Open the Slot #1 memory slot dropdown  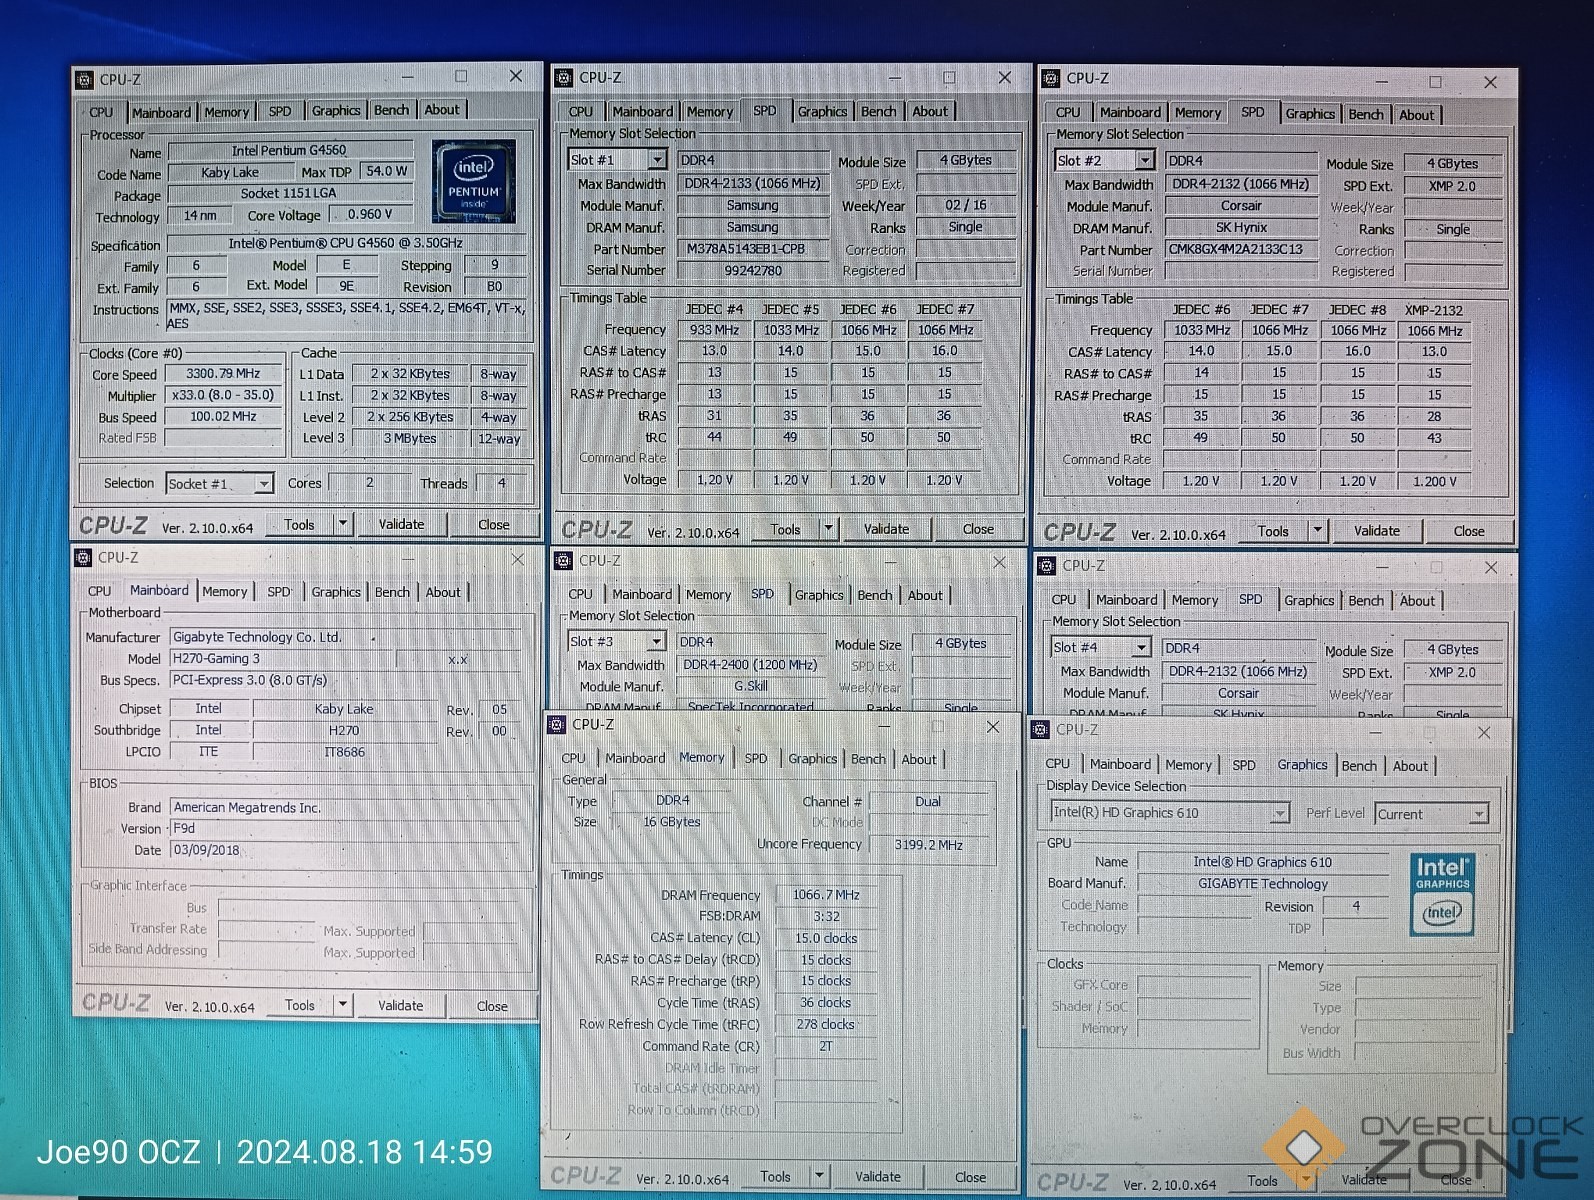click(x=657, y=160)
